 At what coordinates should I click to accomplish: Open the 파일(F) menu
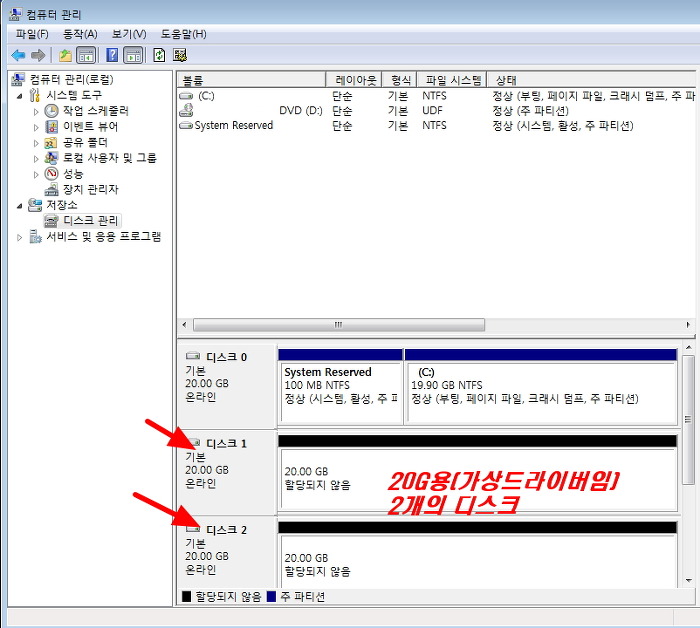[32, 34]
